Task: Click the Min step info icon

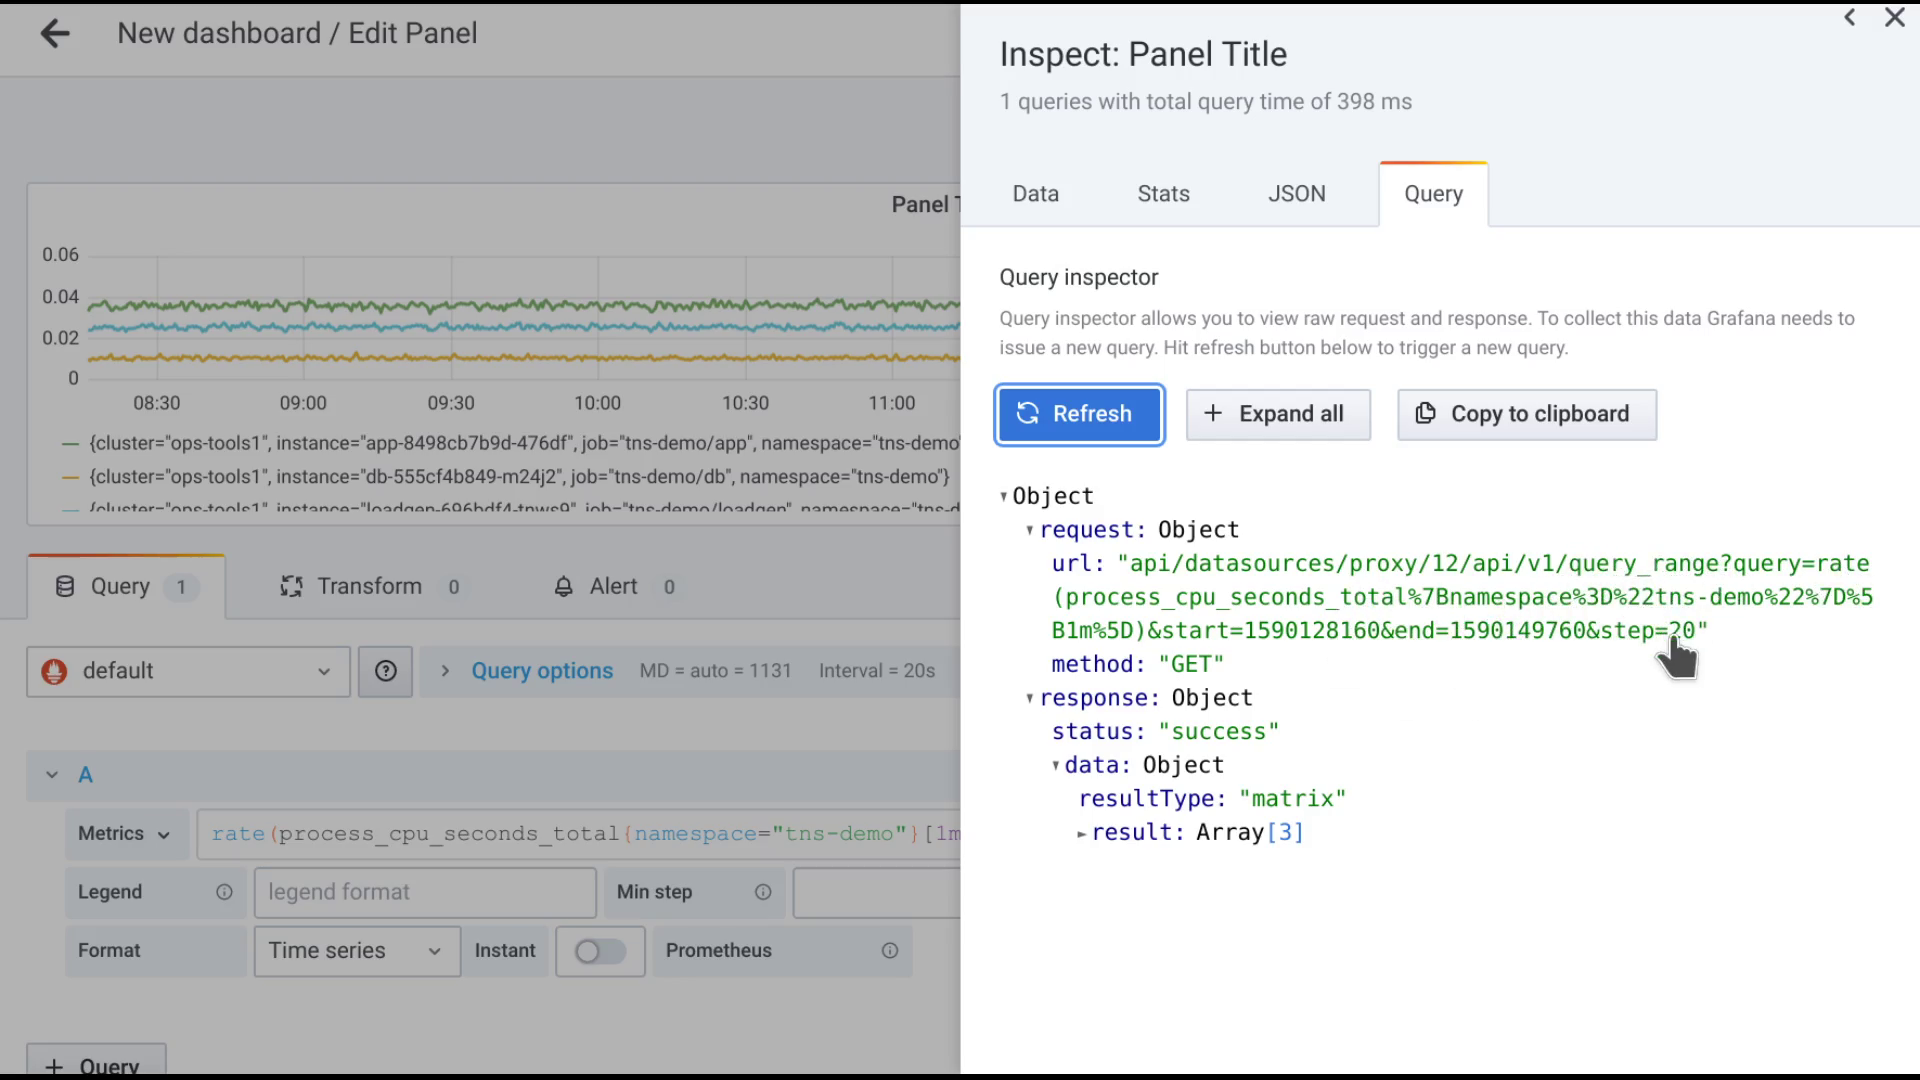Action: pyautogui.click(x=764, y=891)
